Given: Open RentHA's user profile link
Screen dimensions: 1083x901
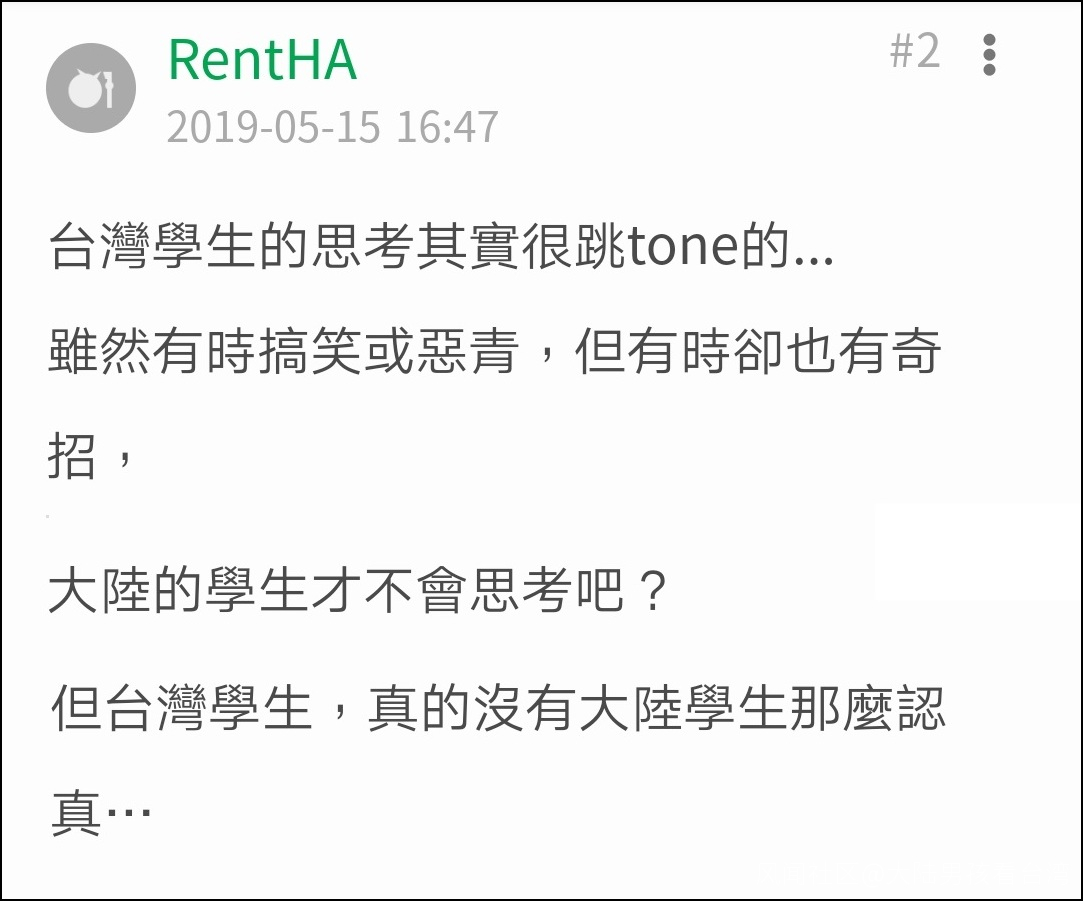Looking at the screenshot, I should [x=262, y=59].
